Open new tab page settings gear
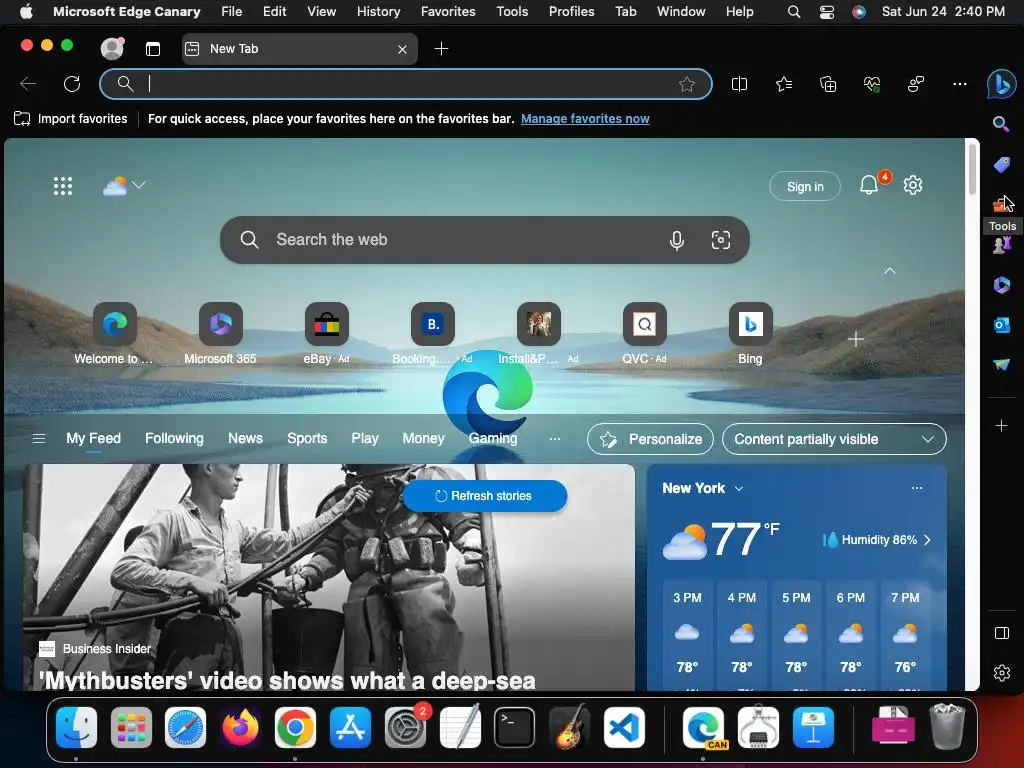This screenshot has height=768, width=1024. coord(912,185)
